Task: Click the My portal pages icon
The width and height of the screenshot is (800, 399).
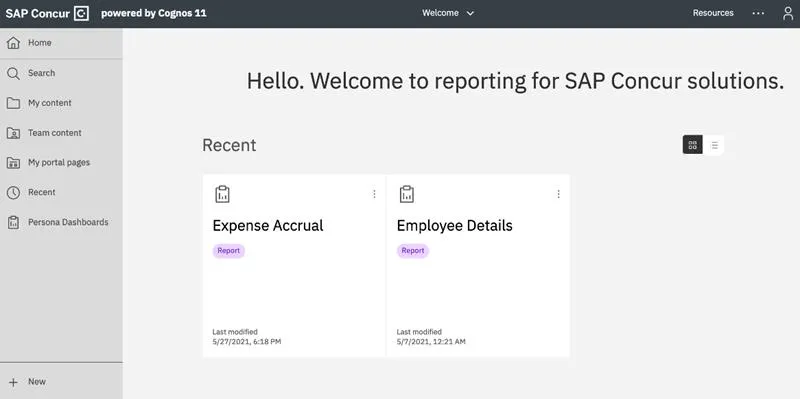Action: [x=13, y=163]
